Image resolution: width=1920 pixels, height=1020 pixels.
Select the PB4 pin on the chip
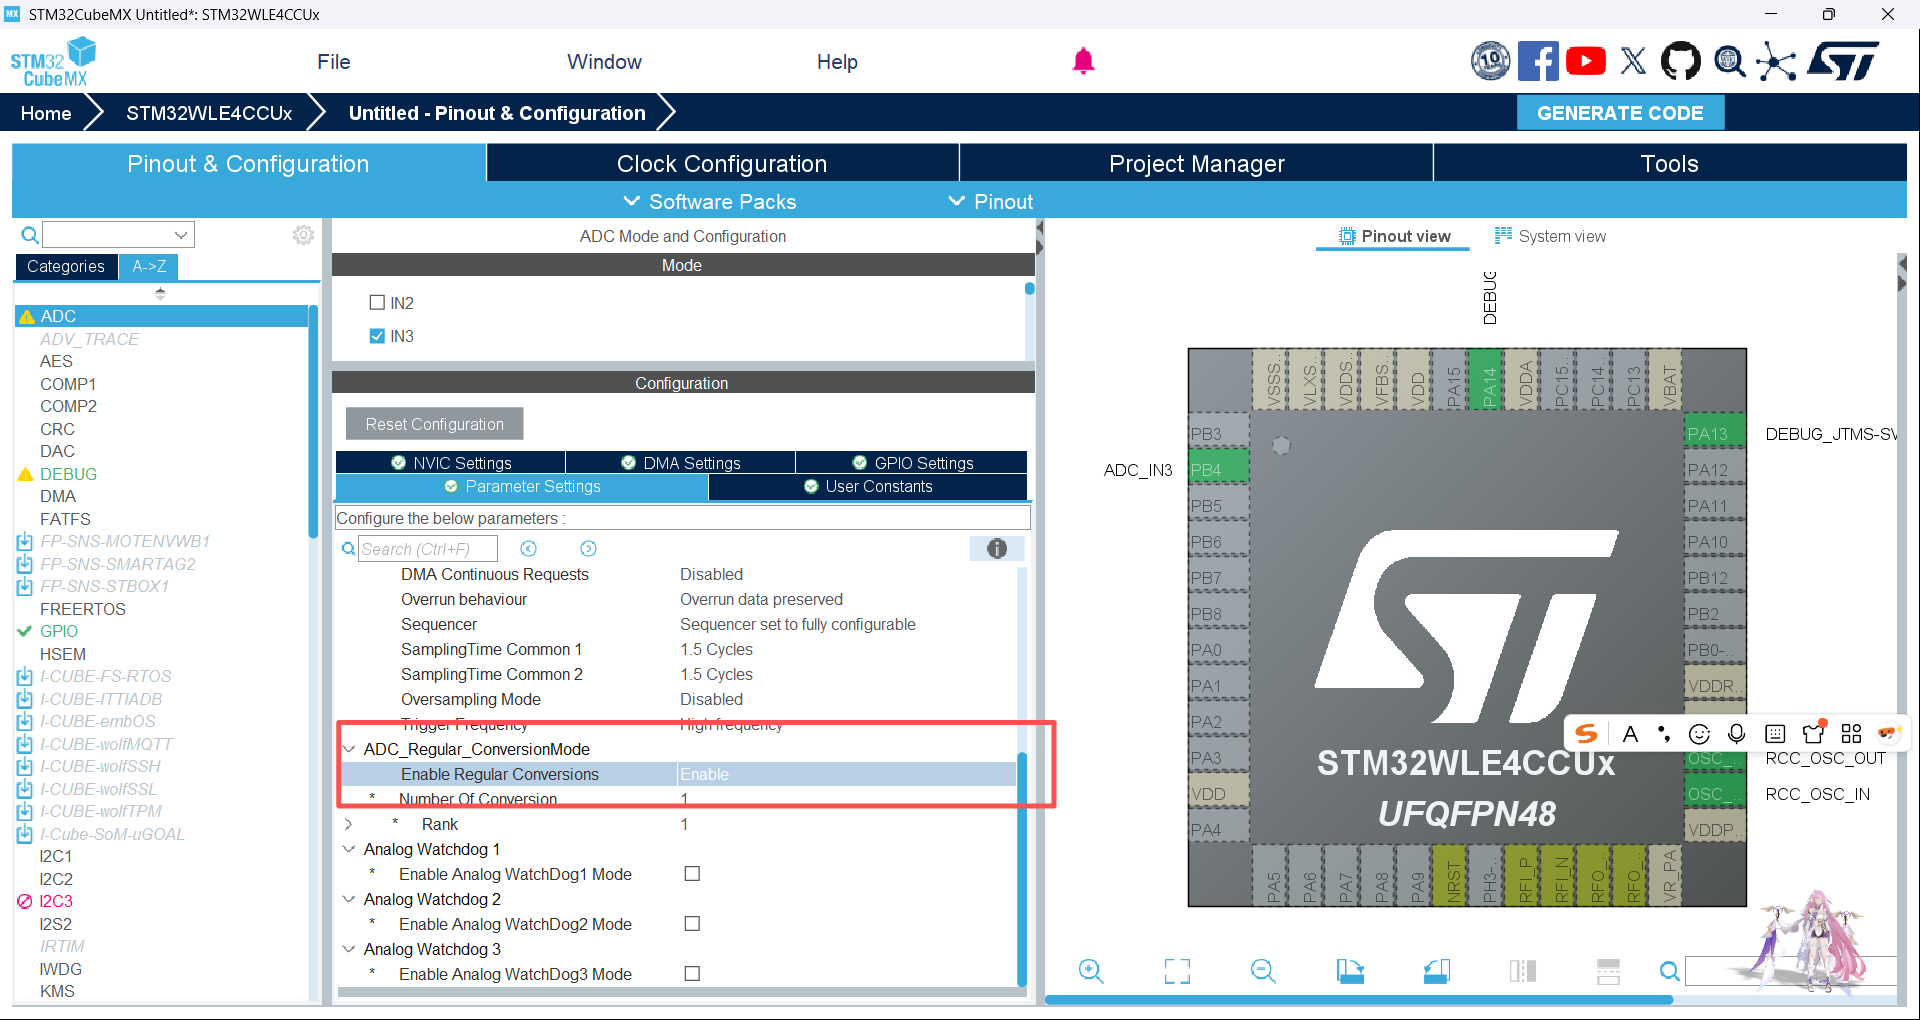[1218, 470]
